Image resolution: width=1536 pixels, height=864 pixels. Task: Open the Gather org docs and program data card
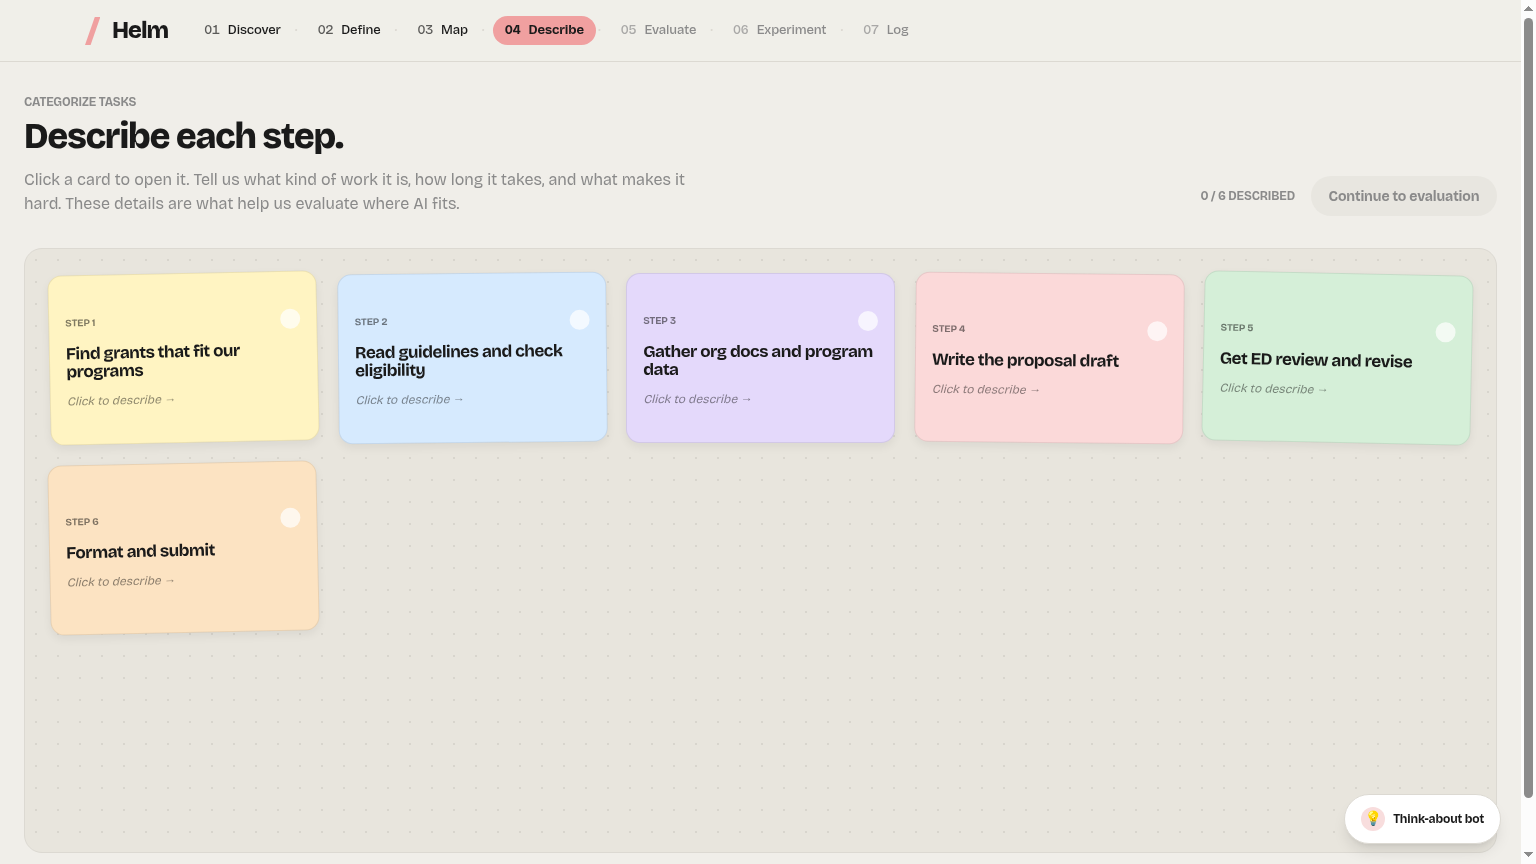(760, 358)
